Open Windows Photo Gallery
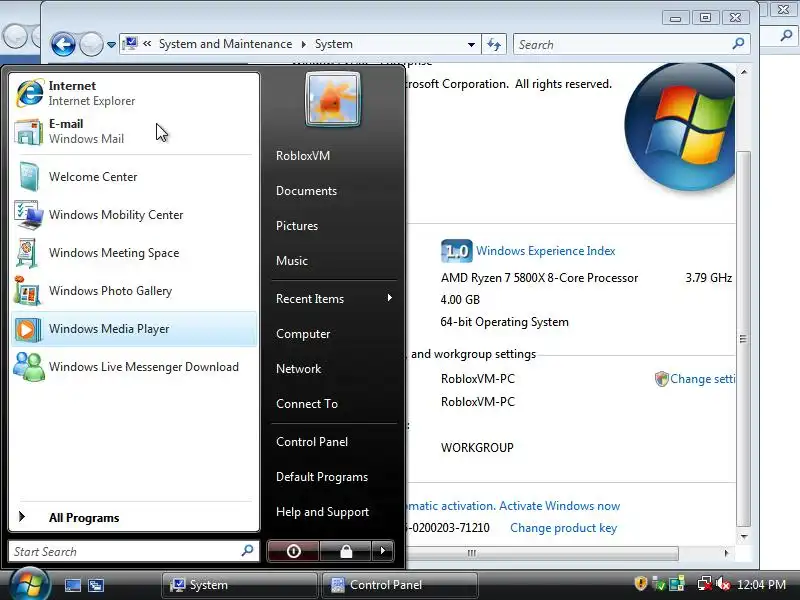The height and width of the screenshot is (600, 800). point(134,291)
